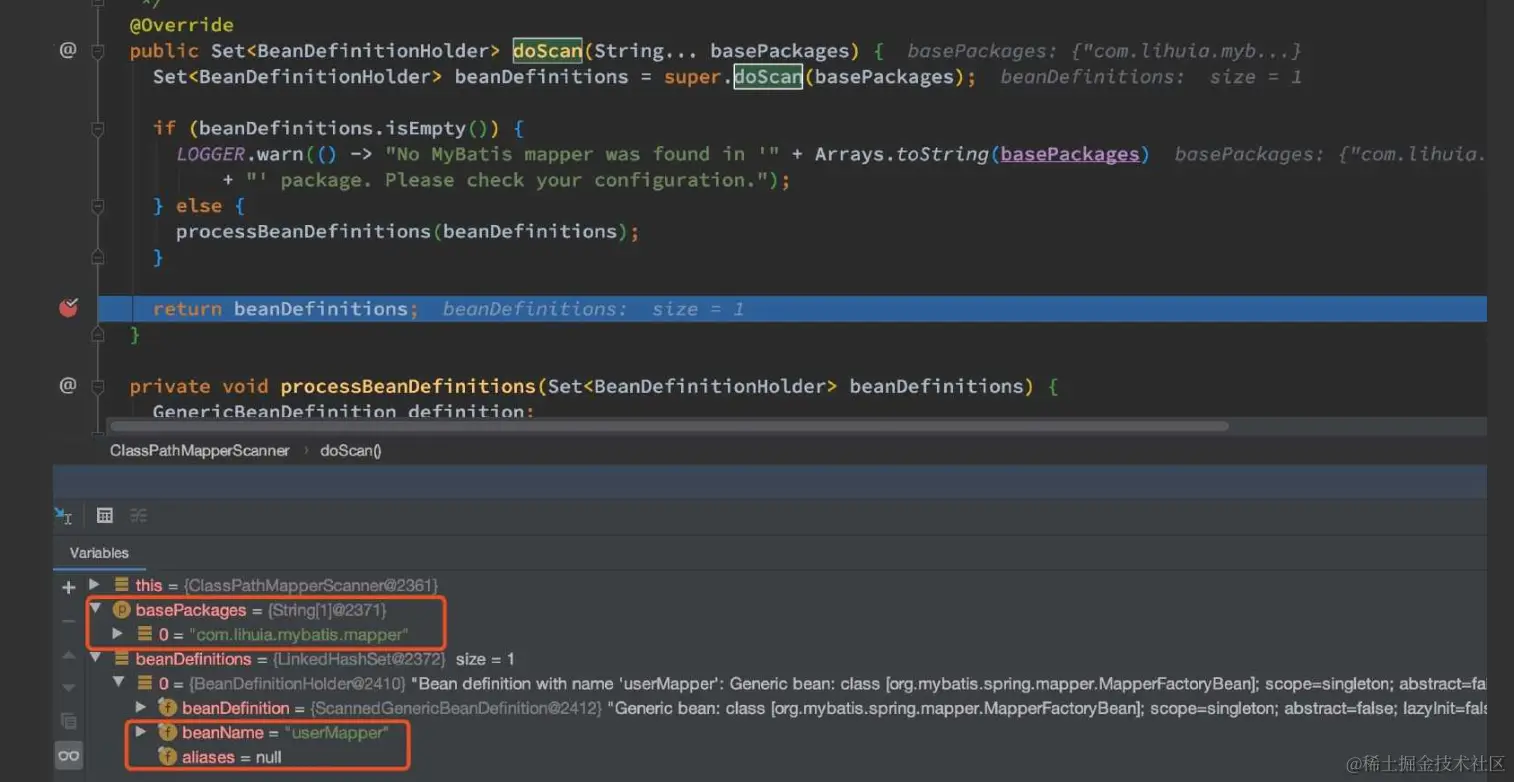The height and width of the screenshot is (782, 1514).
Task: Click the object icon beside 'this' variable
Action: (x=121, y=585)
